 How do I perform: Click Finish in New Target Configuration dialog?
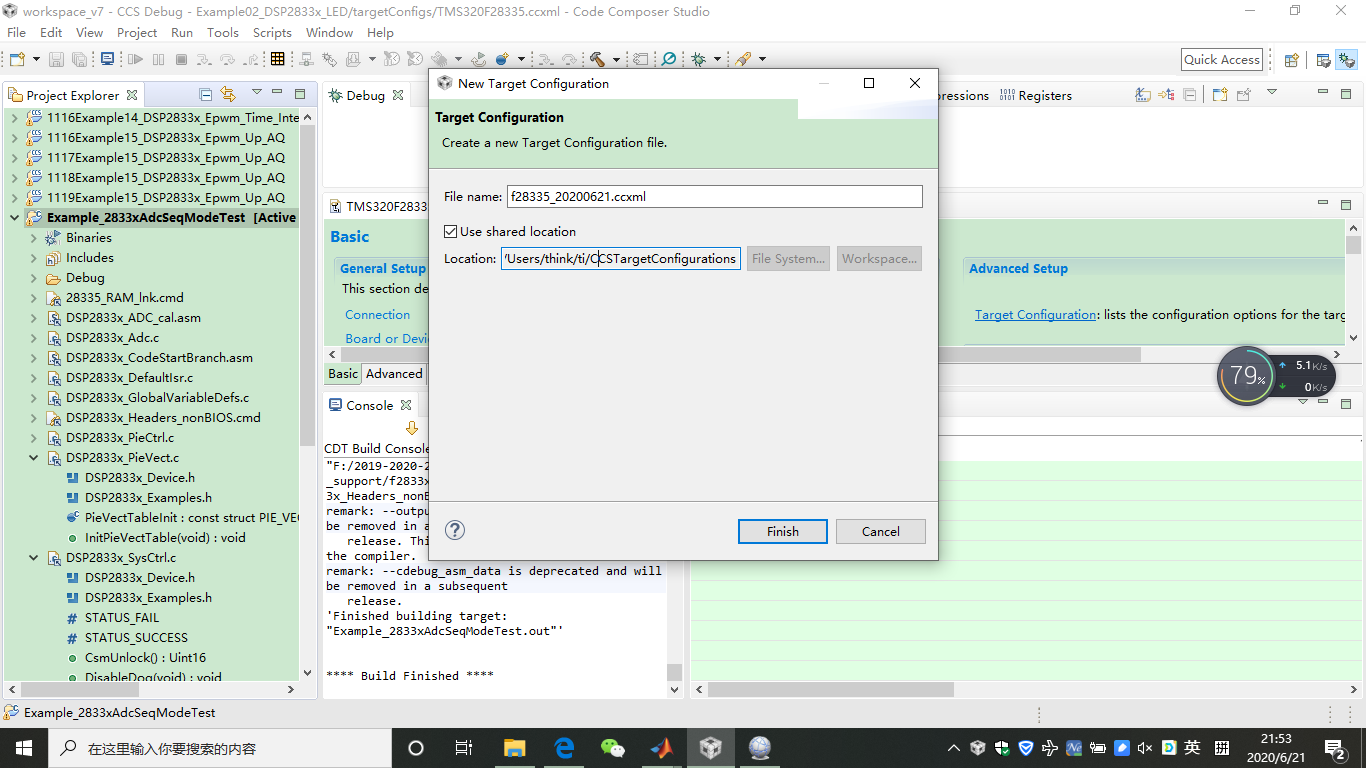(783, 531)
